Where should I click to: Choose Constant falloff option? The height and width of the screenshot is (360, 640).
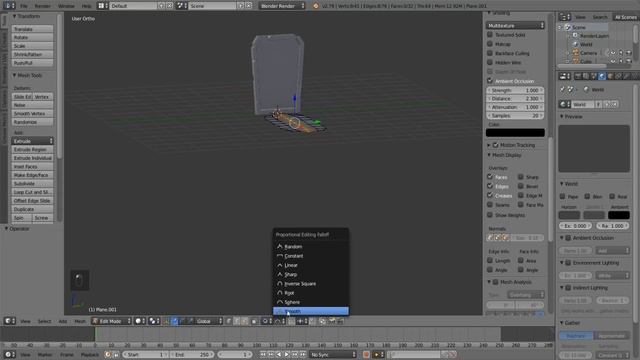pyautogui.click(x=311, y=256)
